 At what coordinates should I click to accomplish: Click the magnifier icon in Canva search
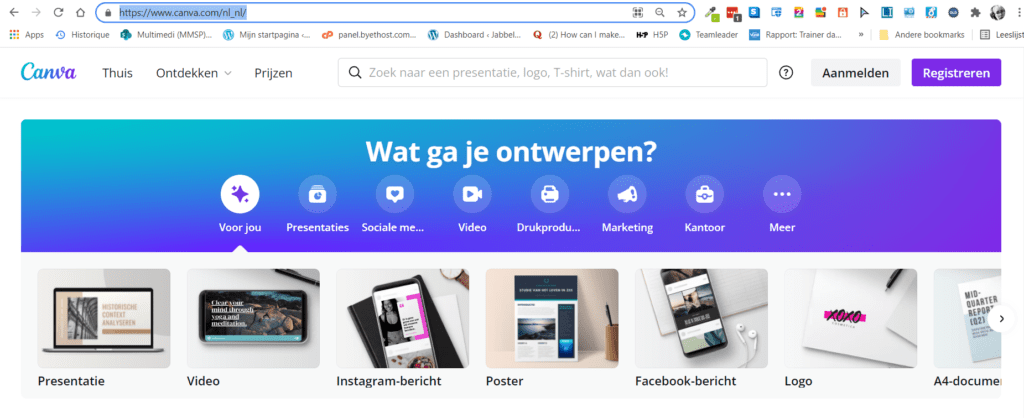[x=355, y=72]
